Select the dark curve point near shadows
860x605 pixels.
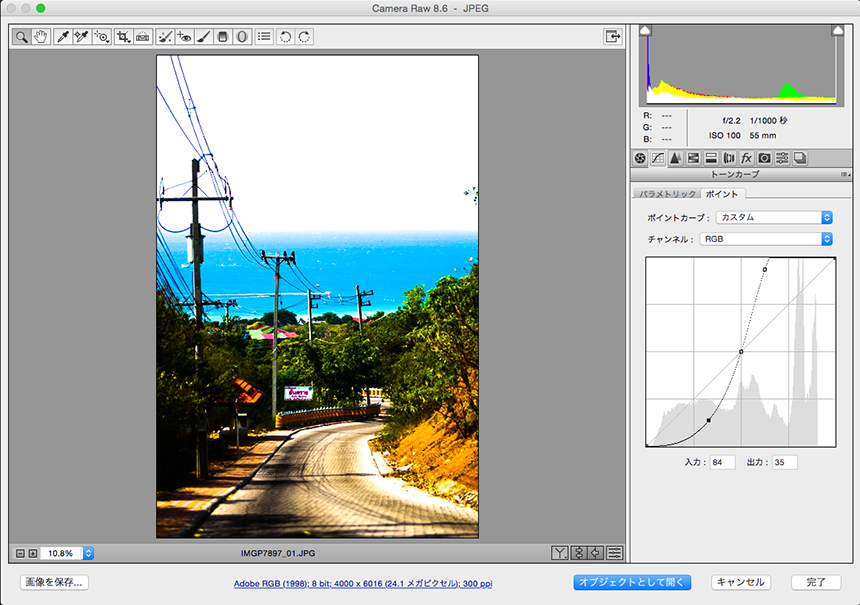709,420
